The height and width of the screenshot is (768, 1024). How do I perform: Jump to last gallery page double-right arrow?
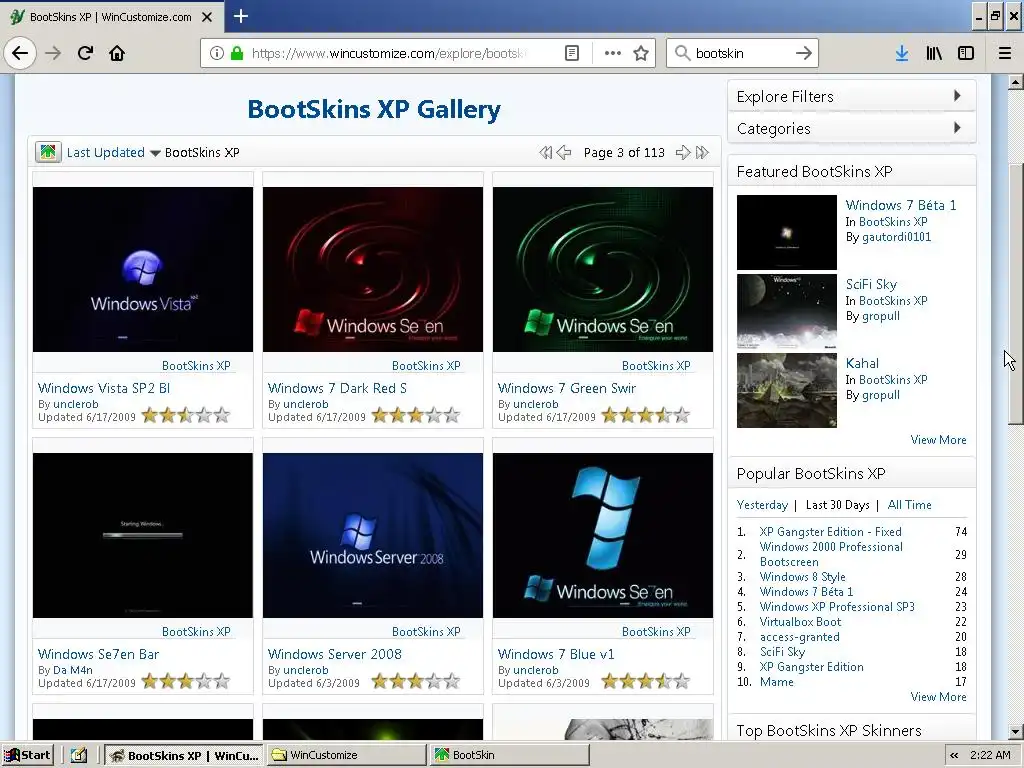[702, 152]
